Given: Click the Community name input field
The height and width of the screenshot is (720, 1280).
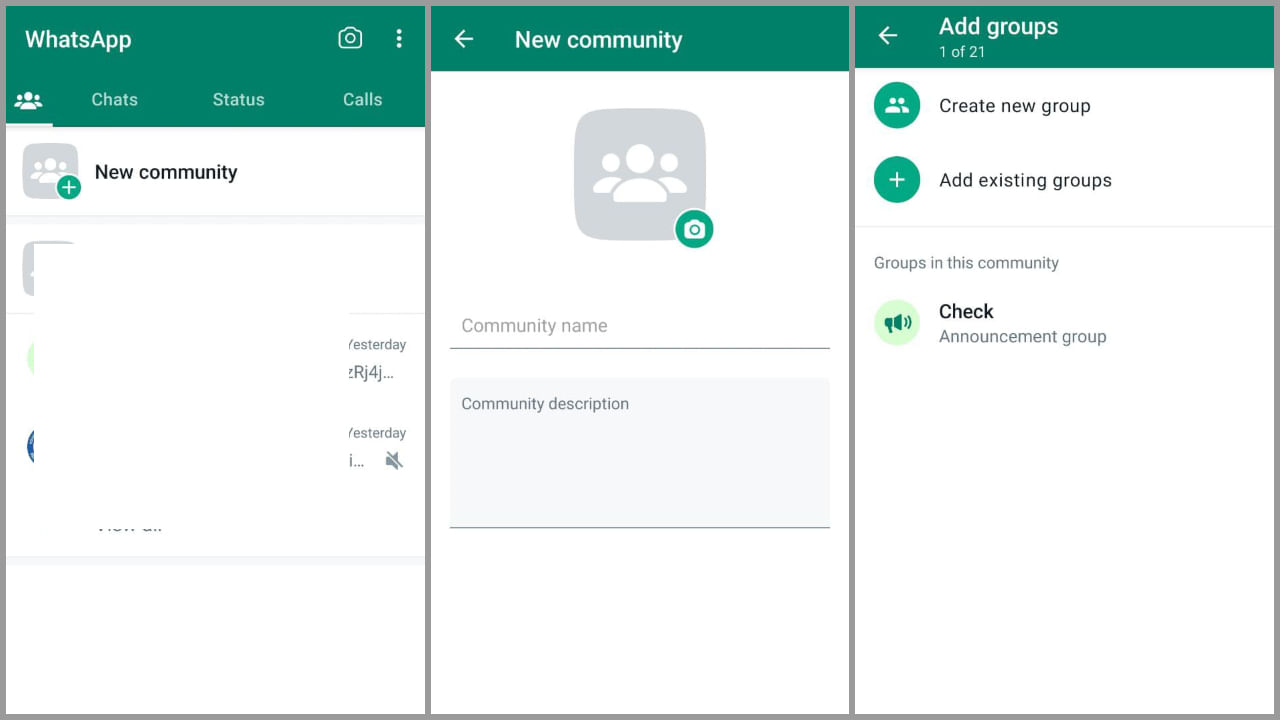Looking at the screenshot, I should coord(640,325).
